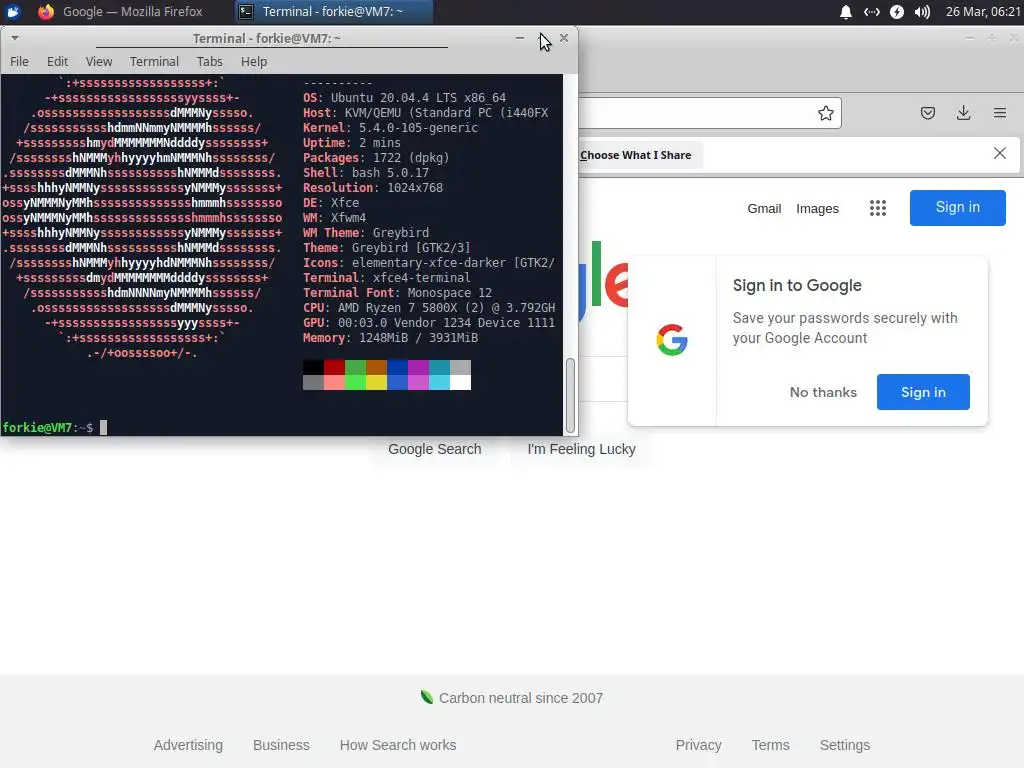Minimize the Terminal window
This screenshot has width=1024, height=768.
tap(520, 38)
